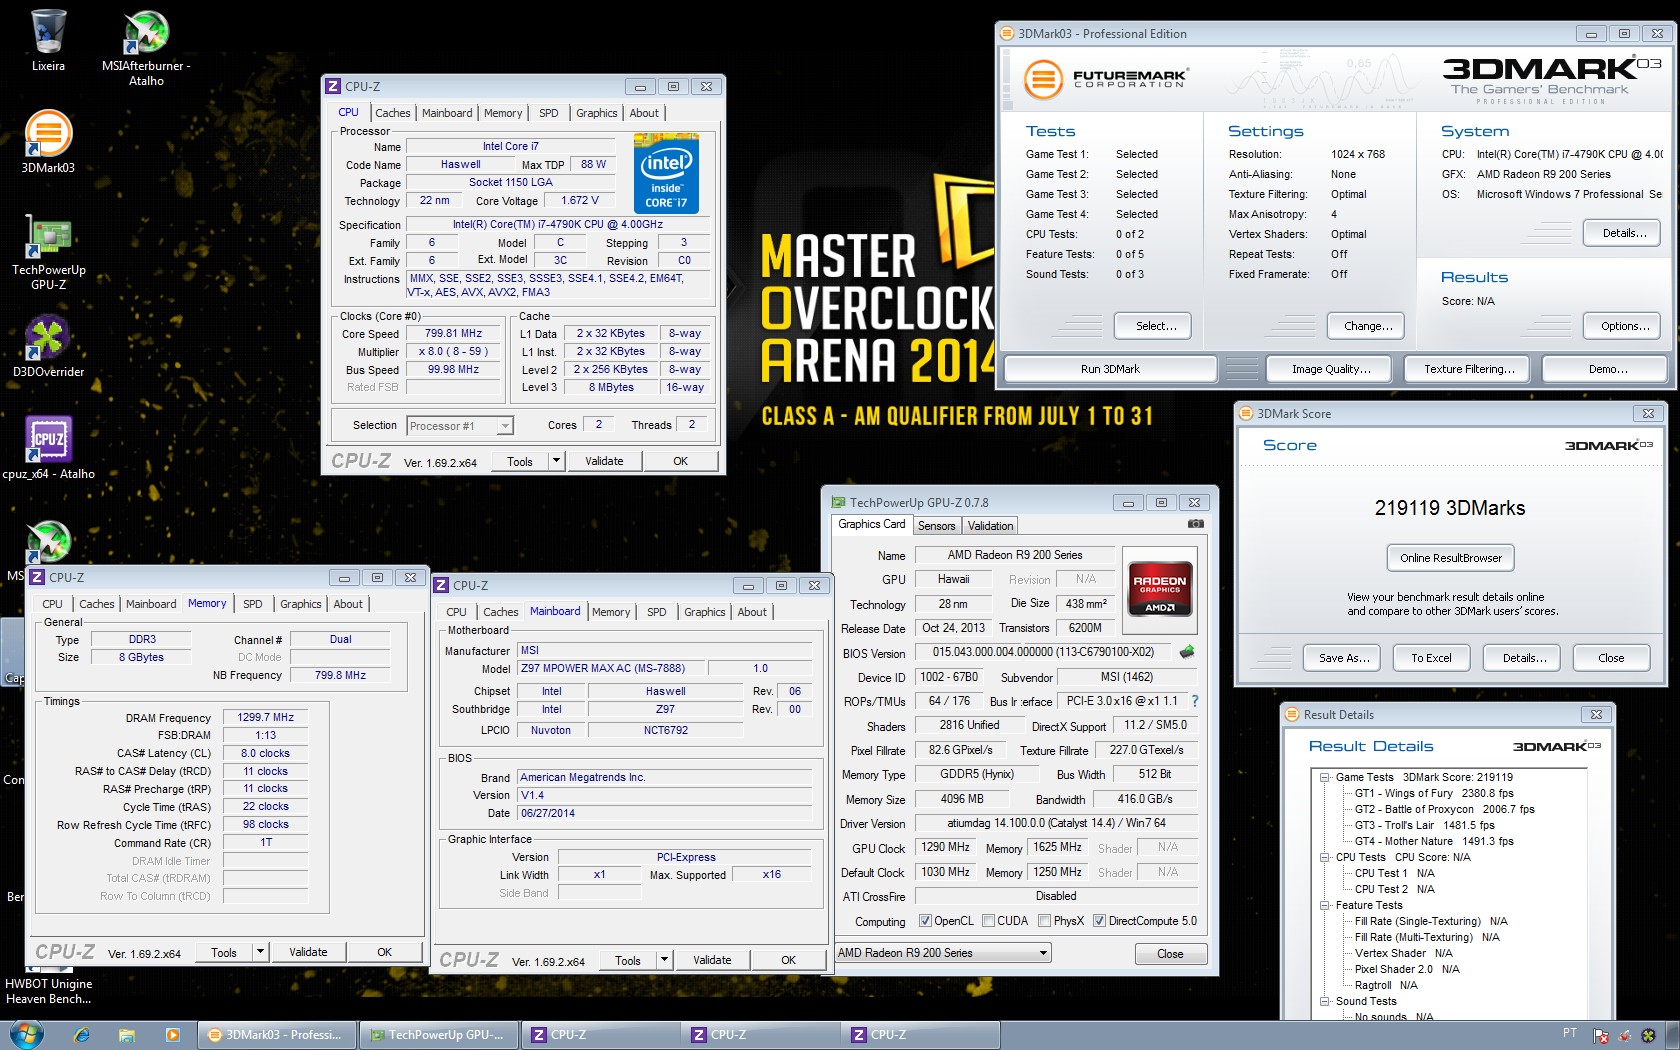
Task: Click the GPU-Z BIOS save chip icon
Action: pos(1187,652)
